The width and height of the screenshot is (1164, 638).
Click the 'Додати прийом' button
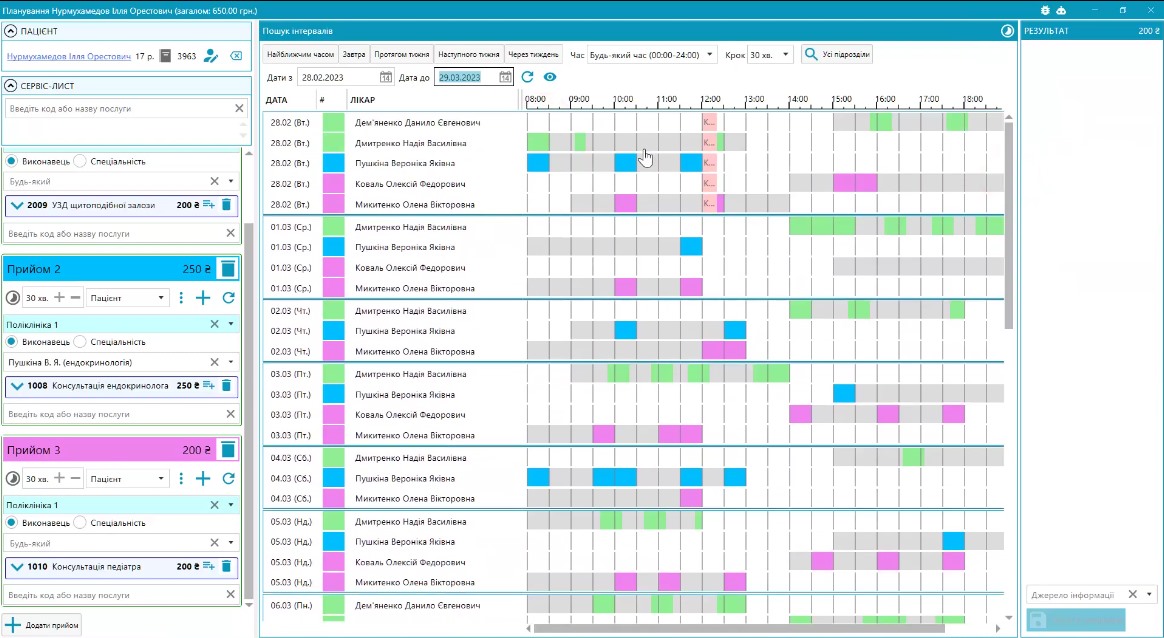coord(42,625)
